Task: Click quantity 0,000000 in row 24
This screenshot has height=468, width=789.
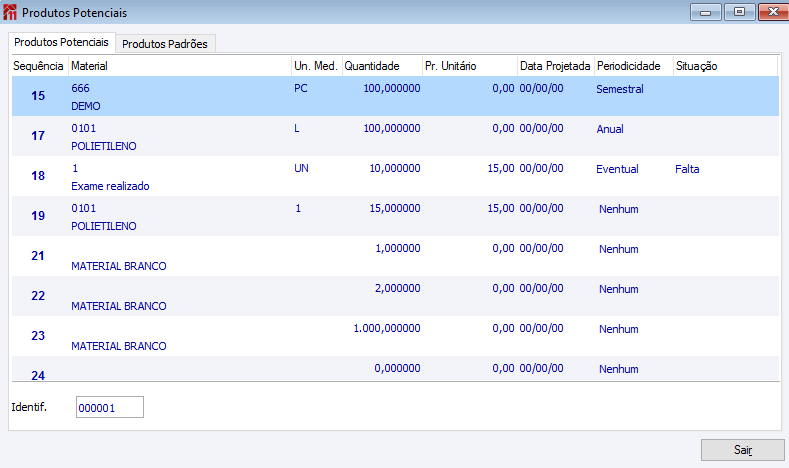Action: [x=398, y=368]
